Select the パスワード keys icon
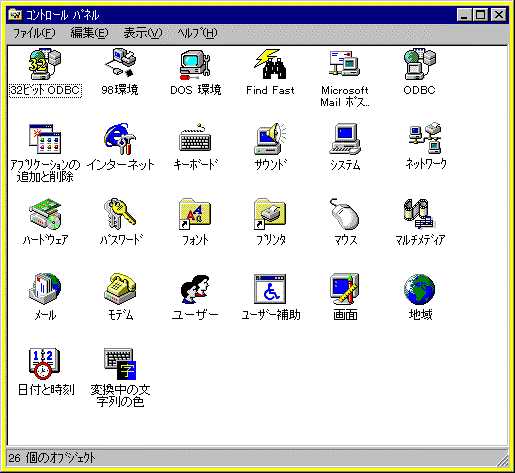515x473 pixels. pyautogui.click(x=120, y=214)
